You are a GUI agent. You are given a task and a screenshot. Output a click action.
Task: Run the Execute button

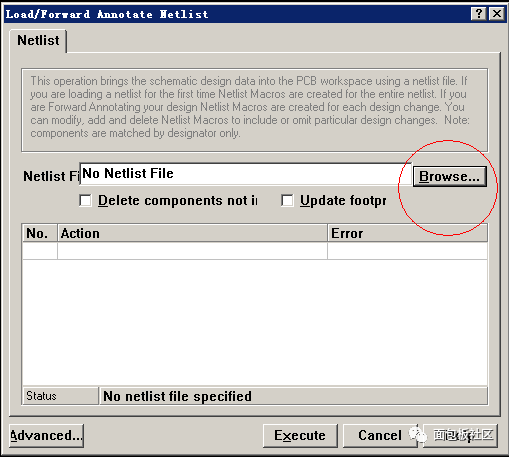(x=300, y=436)
